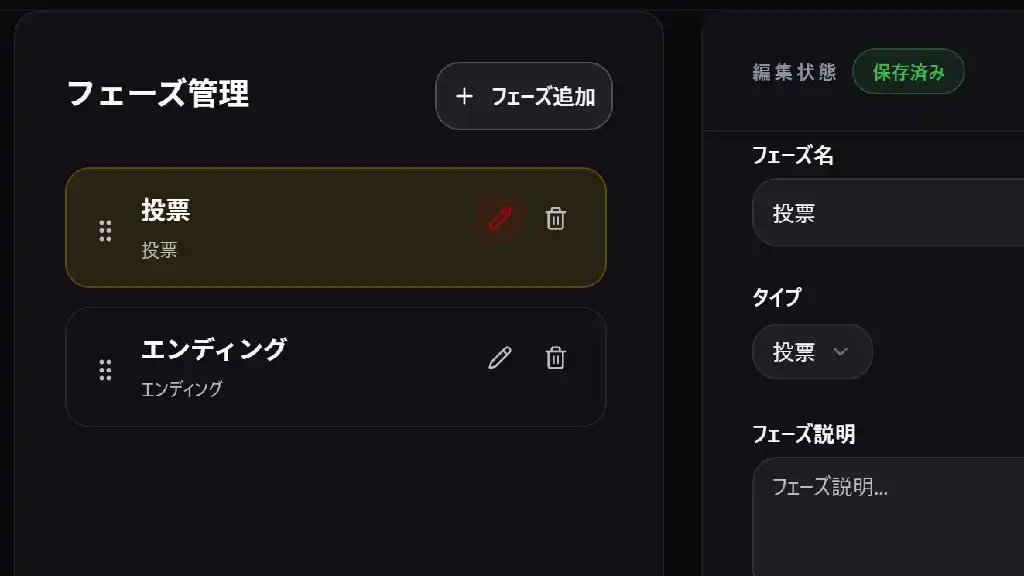Screen dimensions: 1024x576
Task: Open the タイプ dropdown showing 投票
Action: [812, 352]
